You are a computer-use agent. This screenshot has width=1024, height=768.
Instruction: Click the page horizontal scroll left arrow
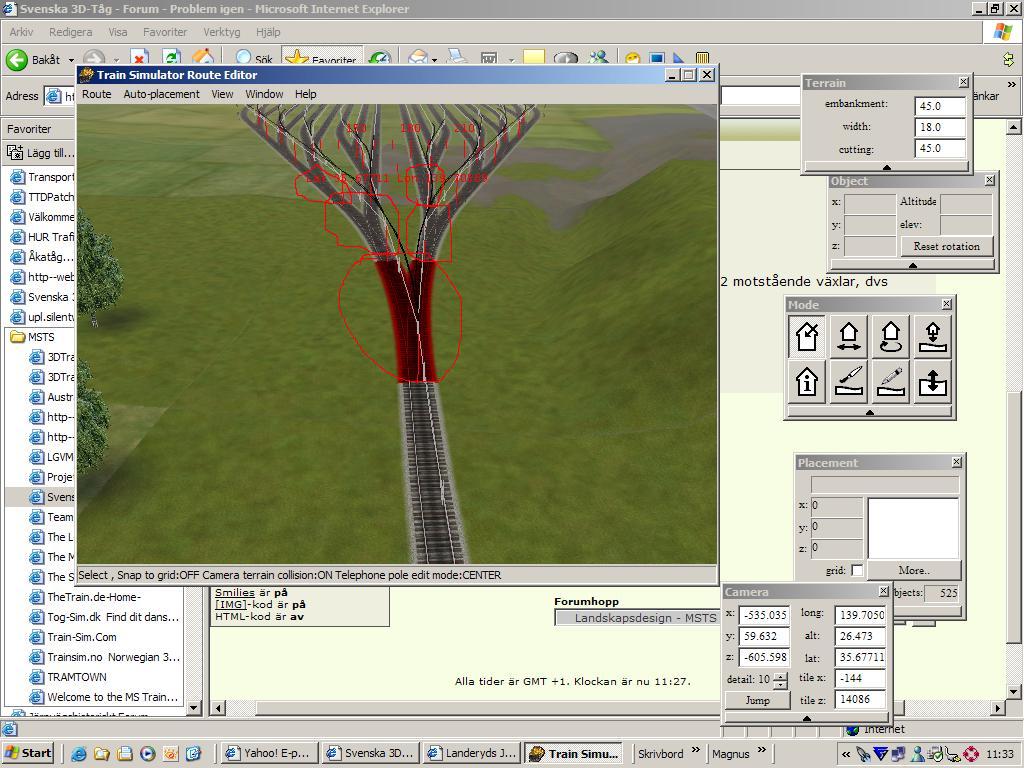point(219,708)
